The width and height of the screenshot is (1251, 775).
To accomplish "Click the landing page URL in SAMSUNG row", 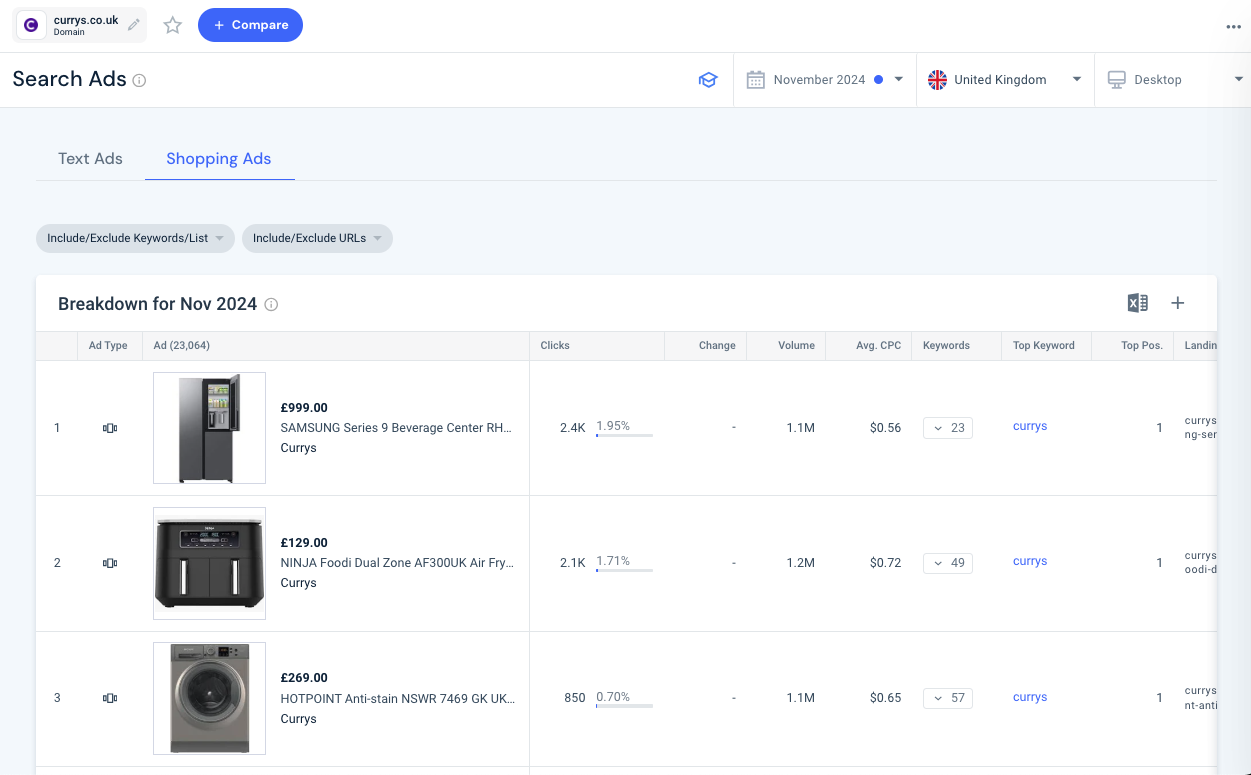I will pyautogui.click(x=1200, y=428).
